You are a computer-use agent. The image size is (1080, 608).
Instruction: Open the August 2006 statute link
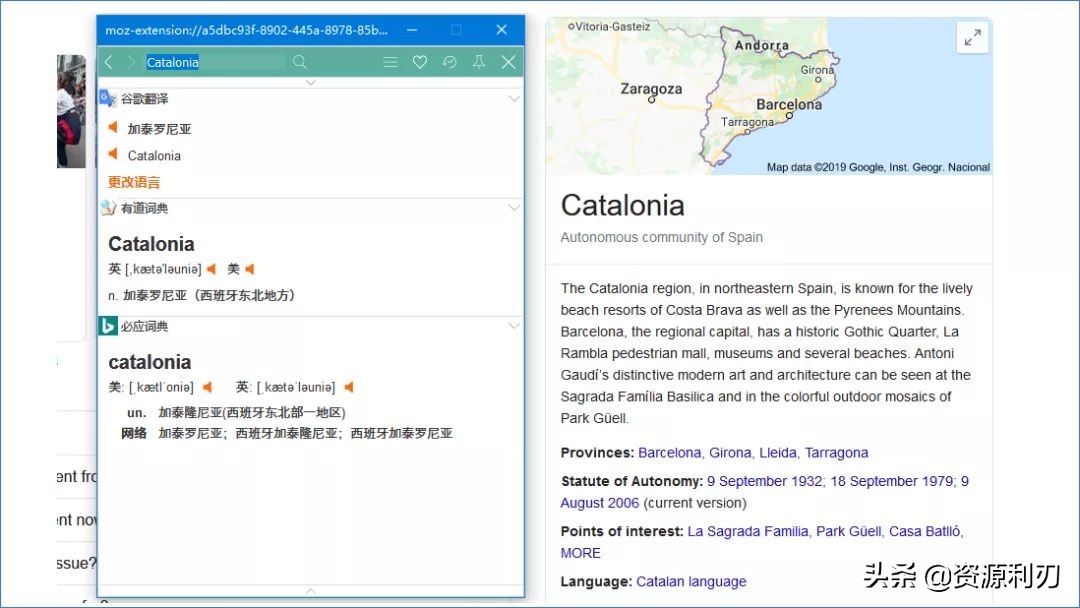(600, 503)
